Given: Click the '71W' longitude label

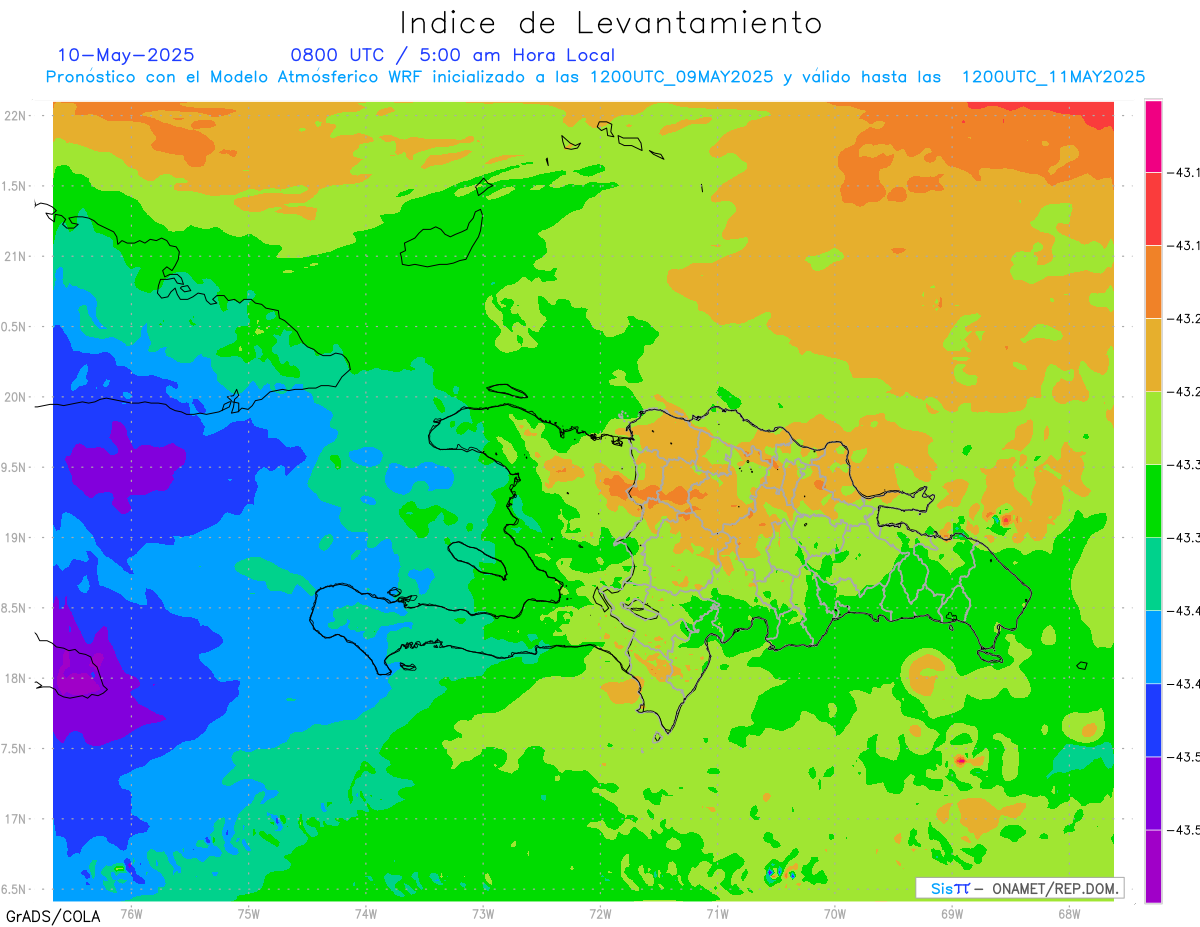Looking at the screenshot, I should tap(717, 912).
